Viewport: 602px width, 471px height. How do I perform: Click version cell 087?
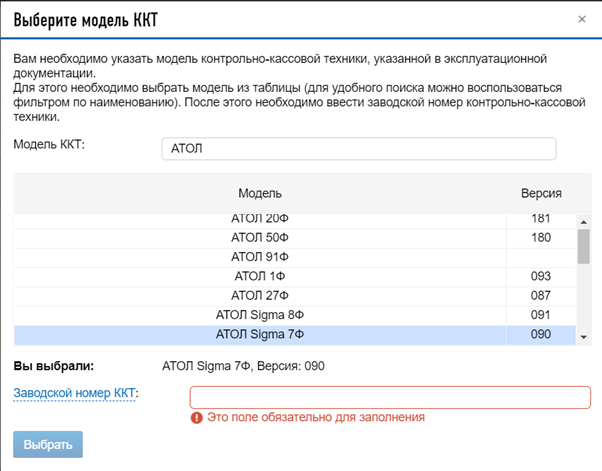pos(541,296)
